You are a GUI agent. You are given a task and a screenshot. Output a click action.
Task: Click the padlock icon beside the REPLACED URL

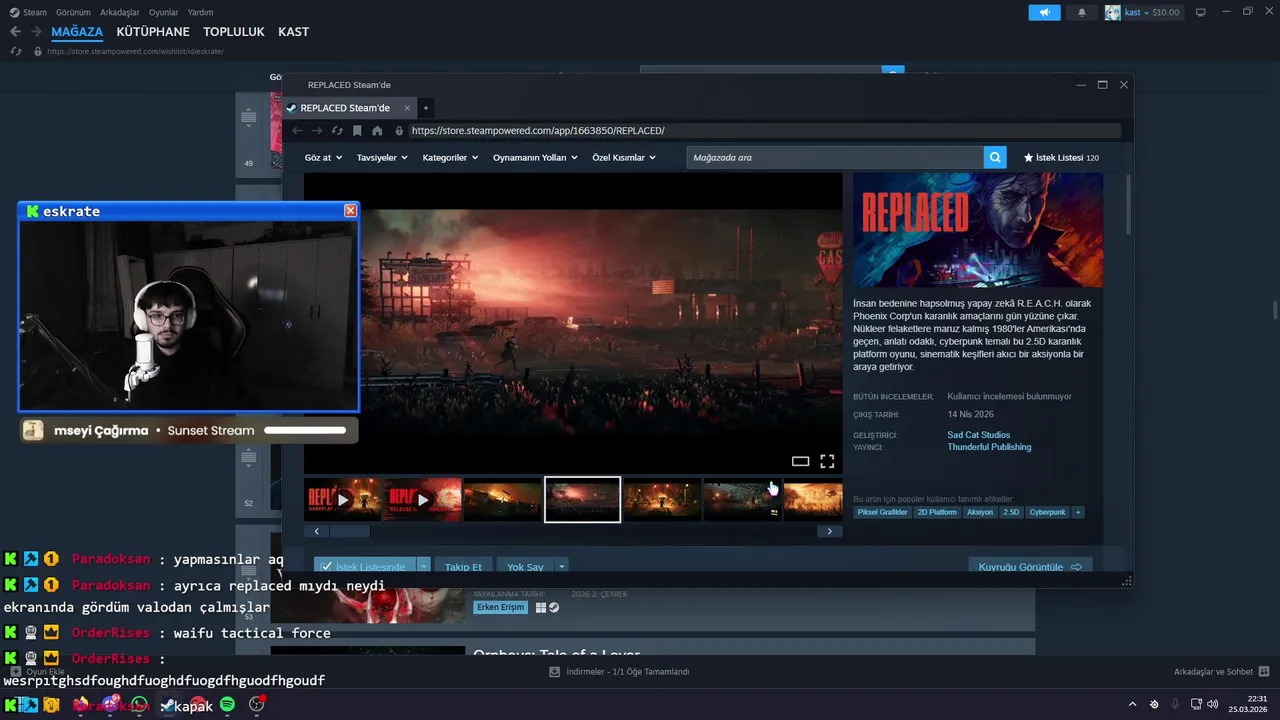pyautogui.click(x=399, y=131)
